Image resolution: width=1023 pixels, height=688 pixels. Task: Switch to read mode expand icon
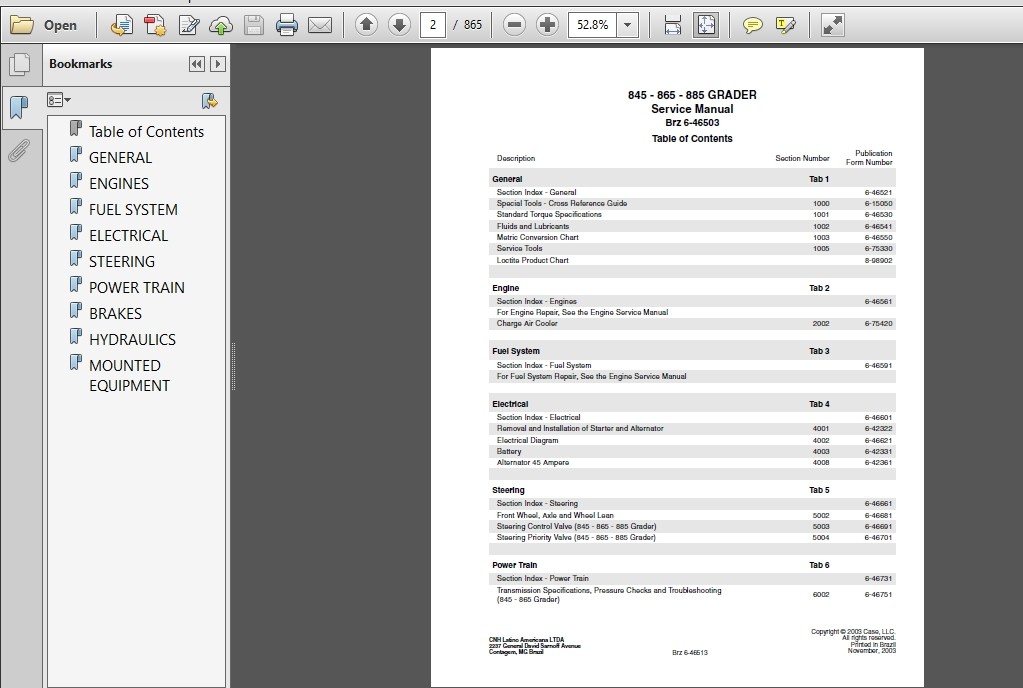[x=832, y=25]
